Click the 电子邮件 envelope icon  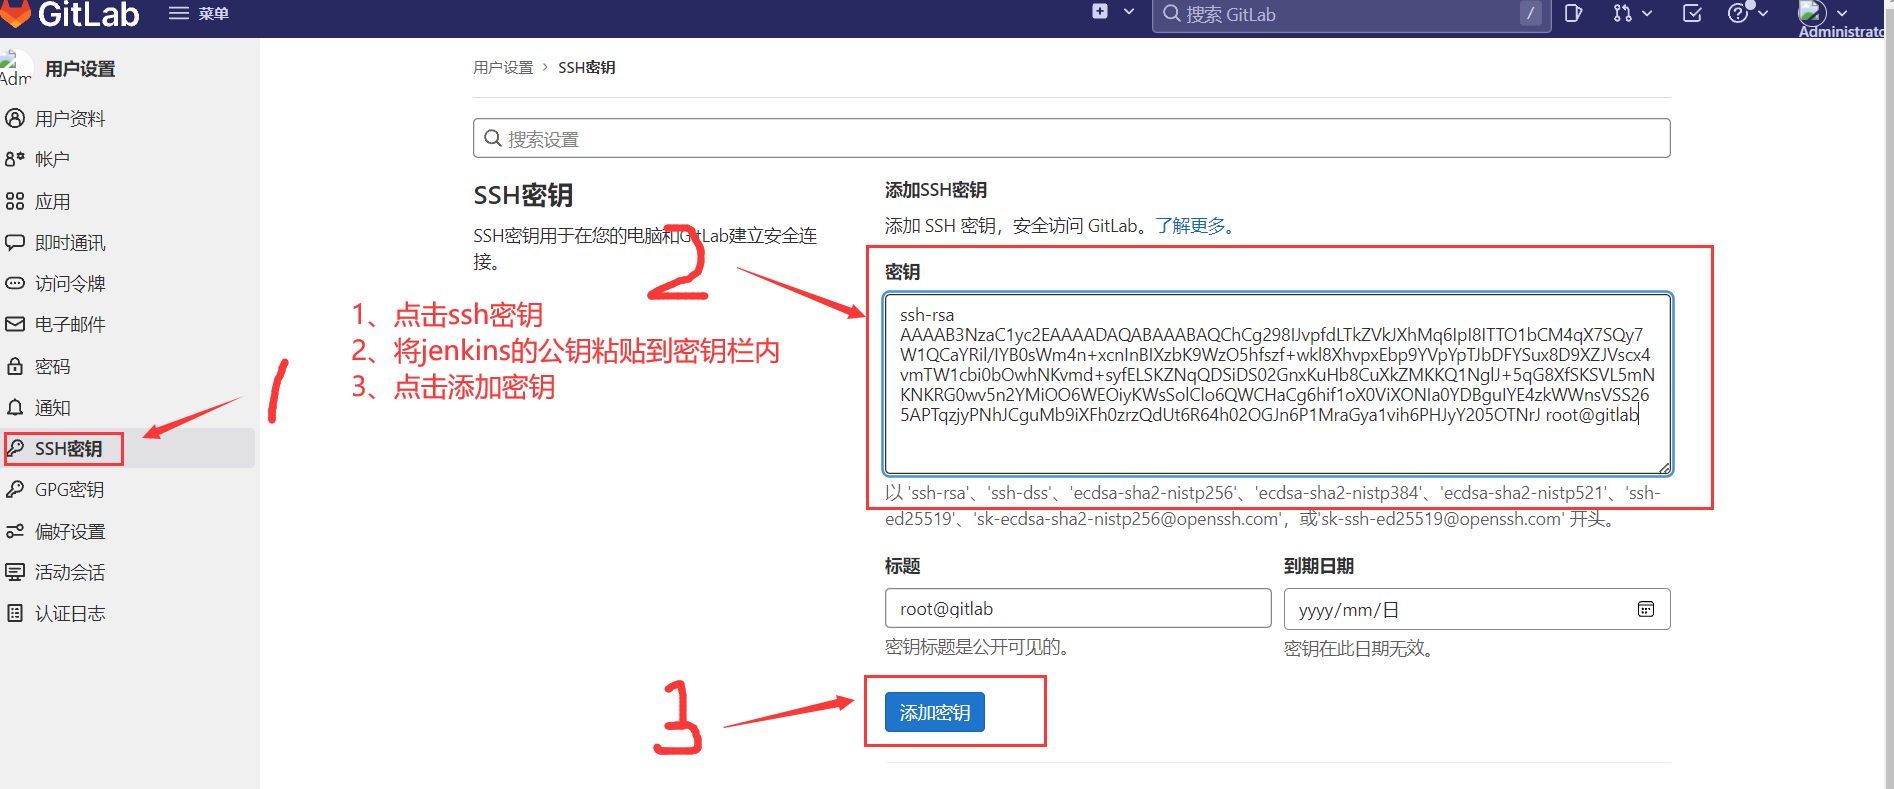point(15,324)
